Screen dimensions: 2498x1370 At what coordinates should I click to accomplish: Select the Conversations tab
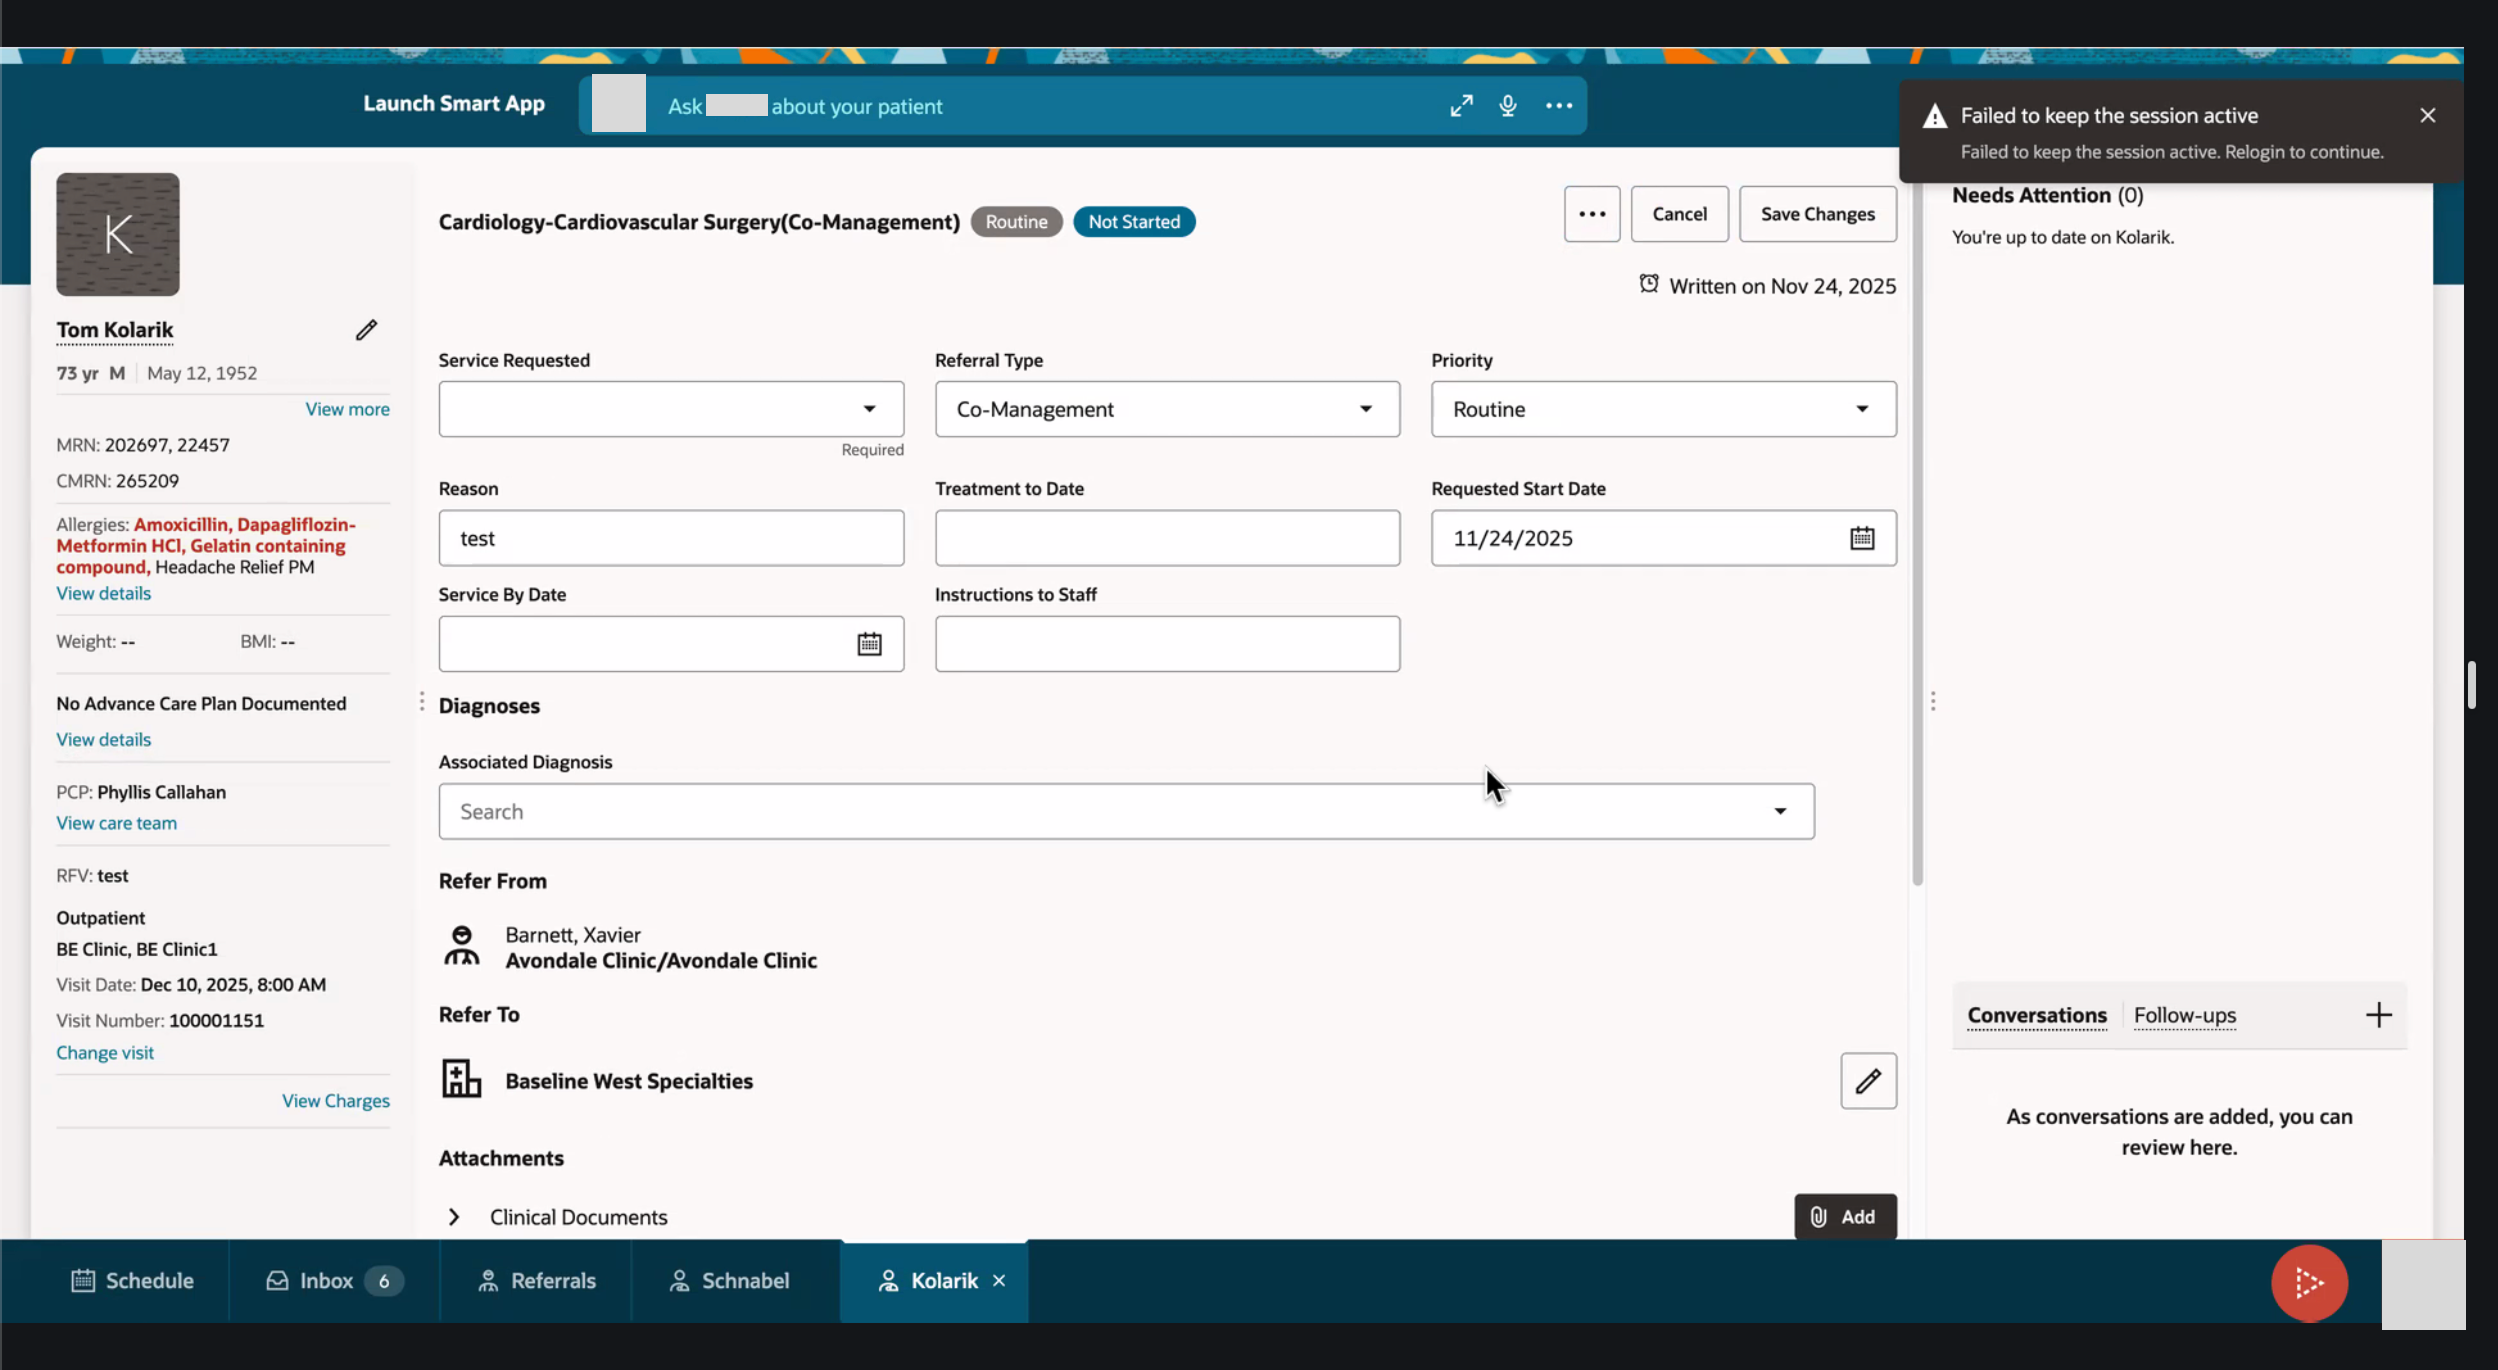point(2036,1016)
